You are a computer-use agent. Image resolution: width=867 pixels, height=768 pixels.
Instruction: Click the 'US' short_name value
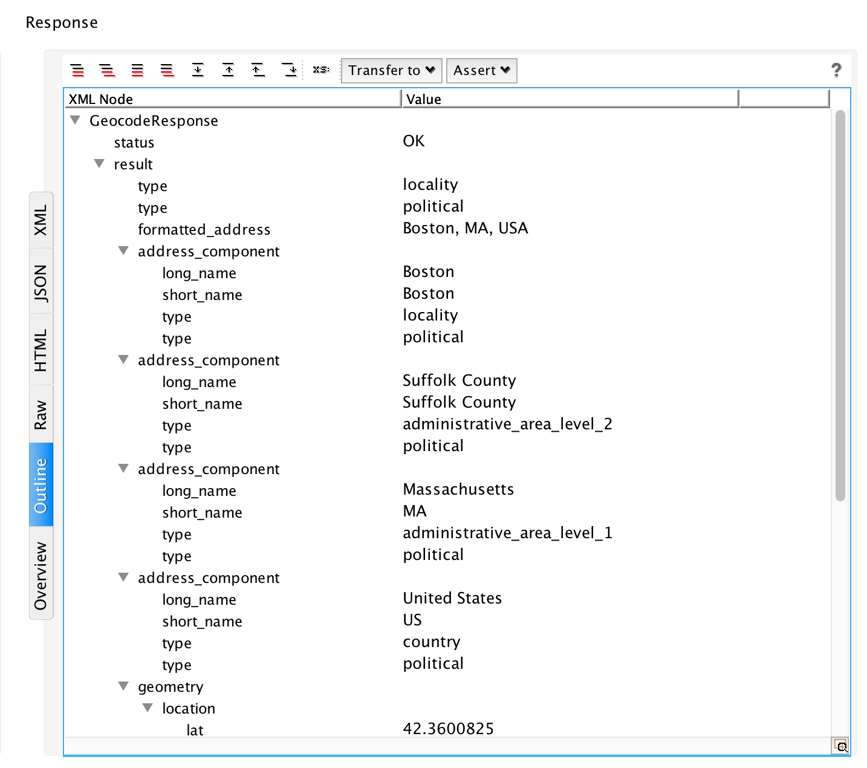[412, 620]
